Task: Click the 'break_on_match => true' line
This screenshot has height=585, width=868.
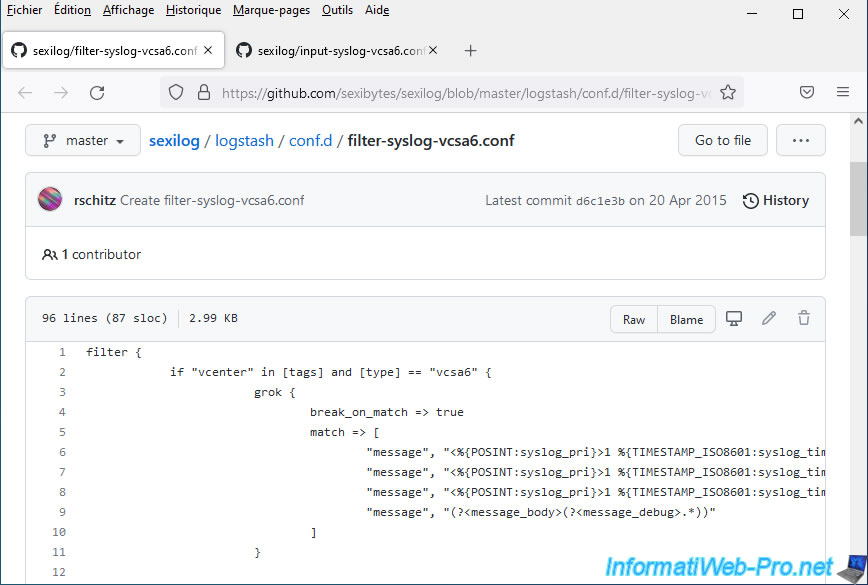Action: point(386,412)
